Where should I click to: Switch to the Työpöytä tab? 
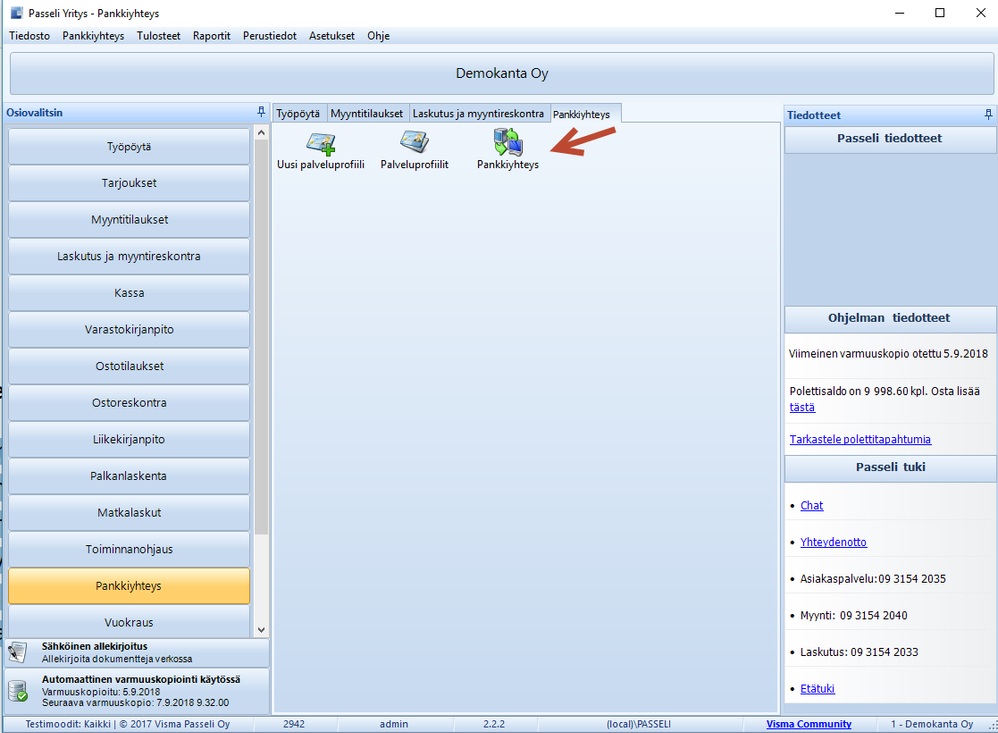[x=299, y=113]
